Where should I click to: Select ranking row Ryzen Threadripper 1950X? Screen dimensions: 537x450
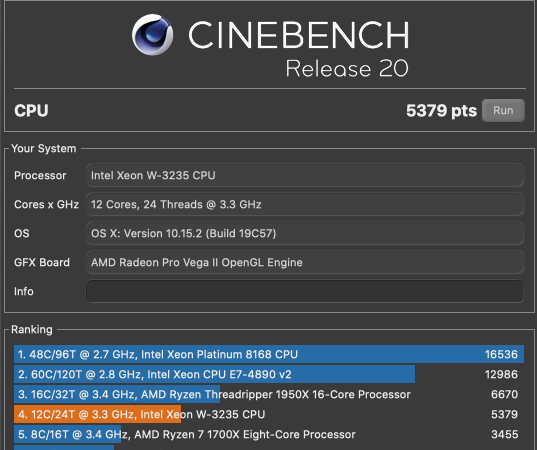pos(269,394)
